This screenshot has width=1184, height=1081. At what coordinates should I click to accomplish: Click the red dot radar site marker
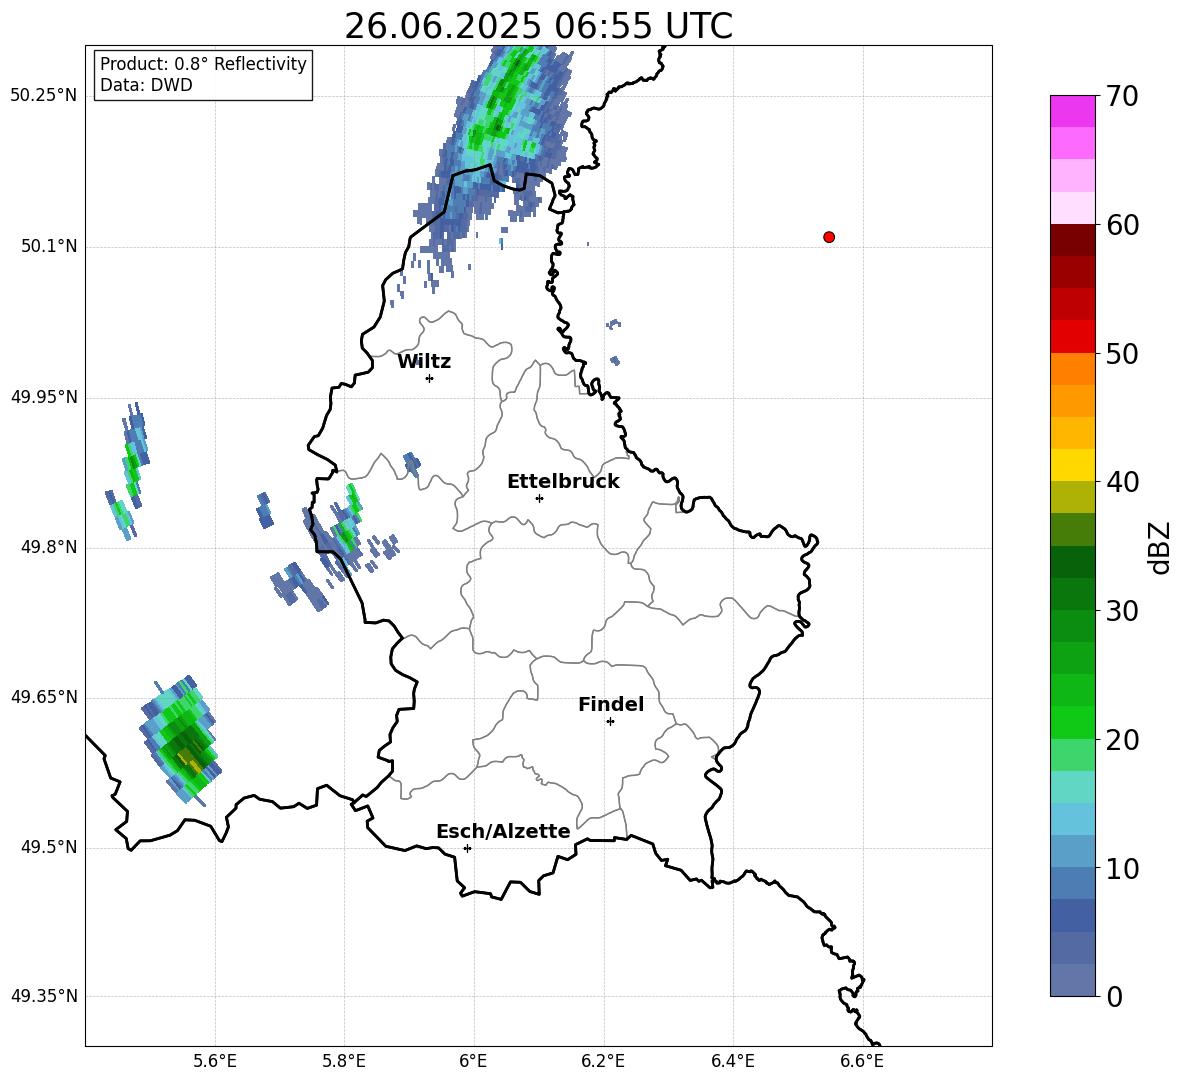click(829, 237)
